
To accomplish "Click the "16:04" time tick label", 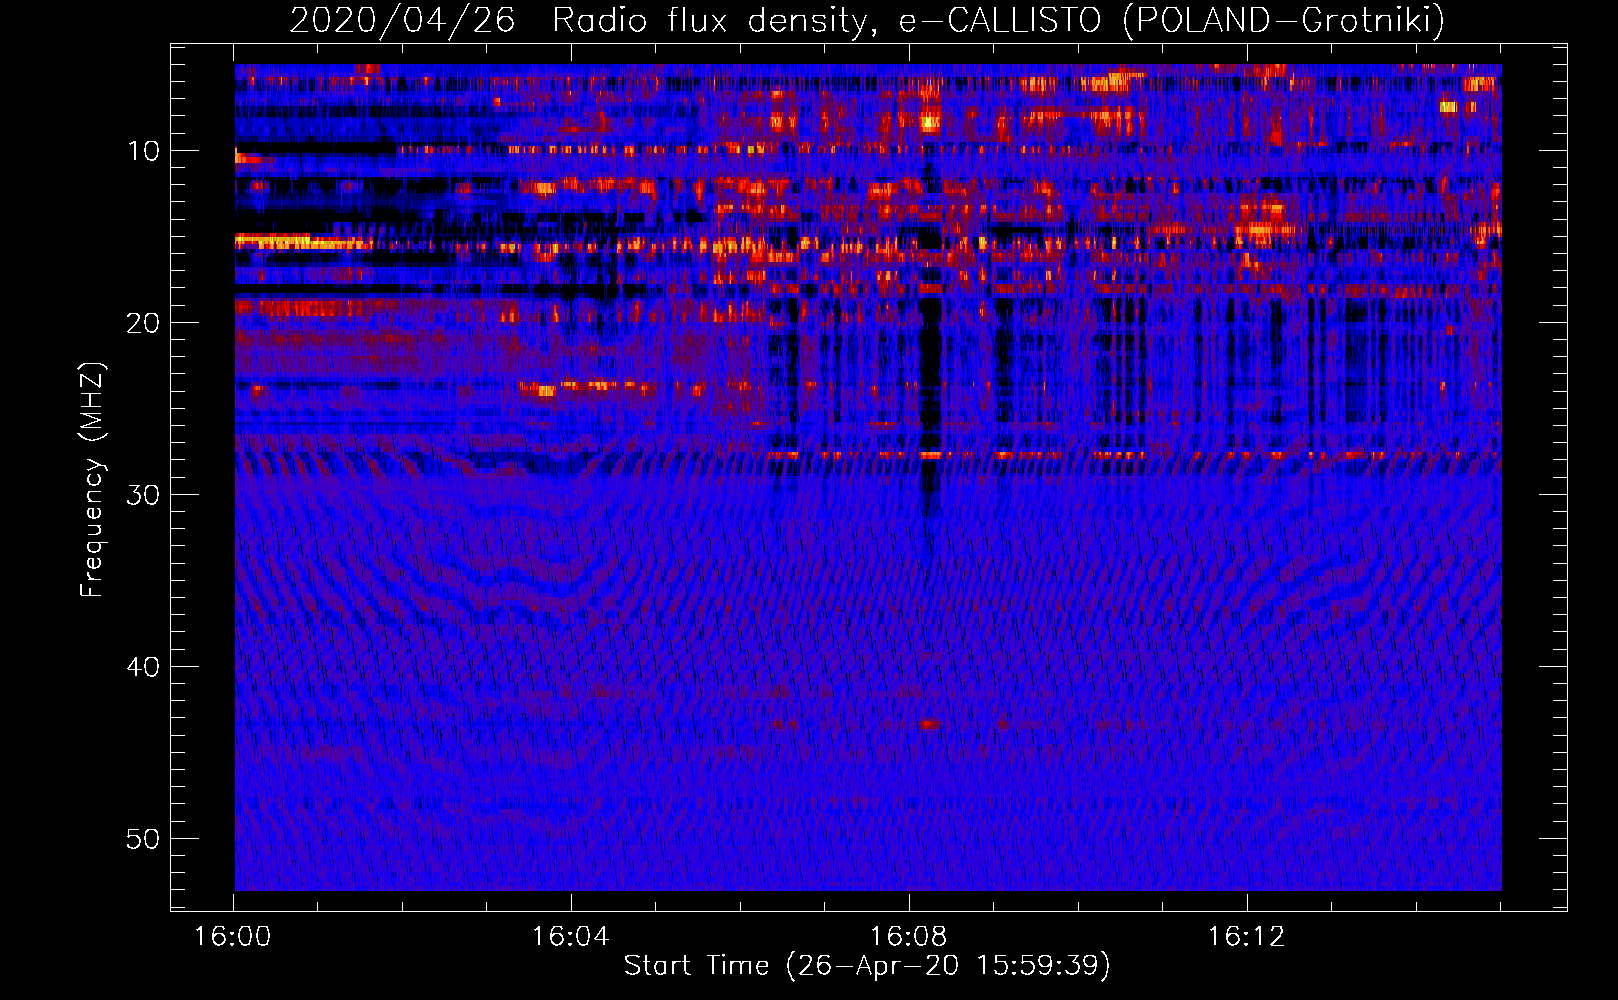I will 571,937.
